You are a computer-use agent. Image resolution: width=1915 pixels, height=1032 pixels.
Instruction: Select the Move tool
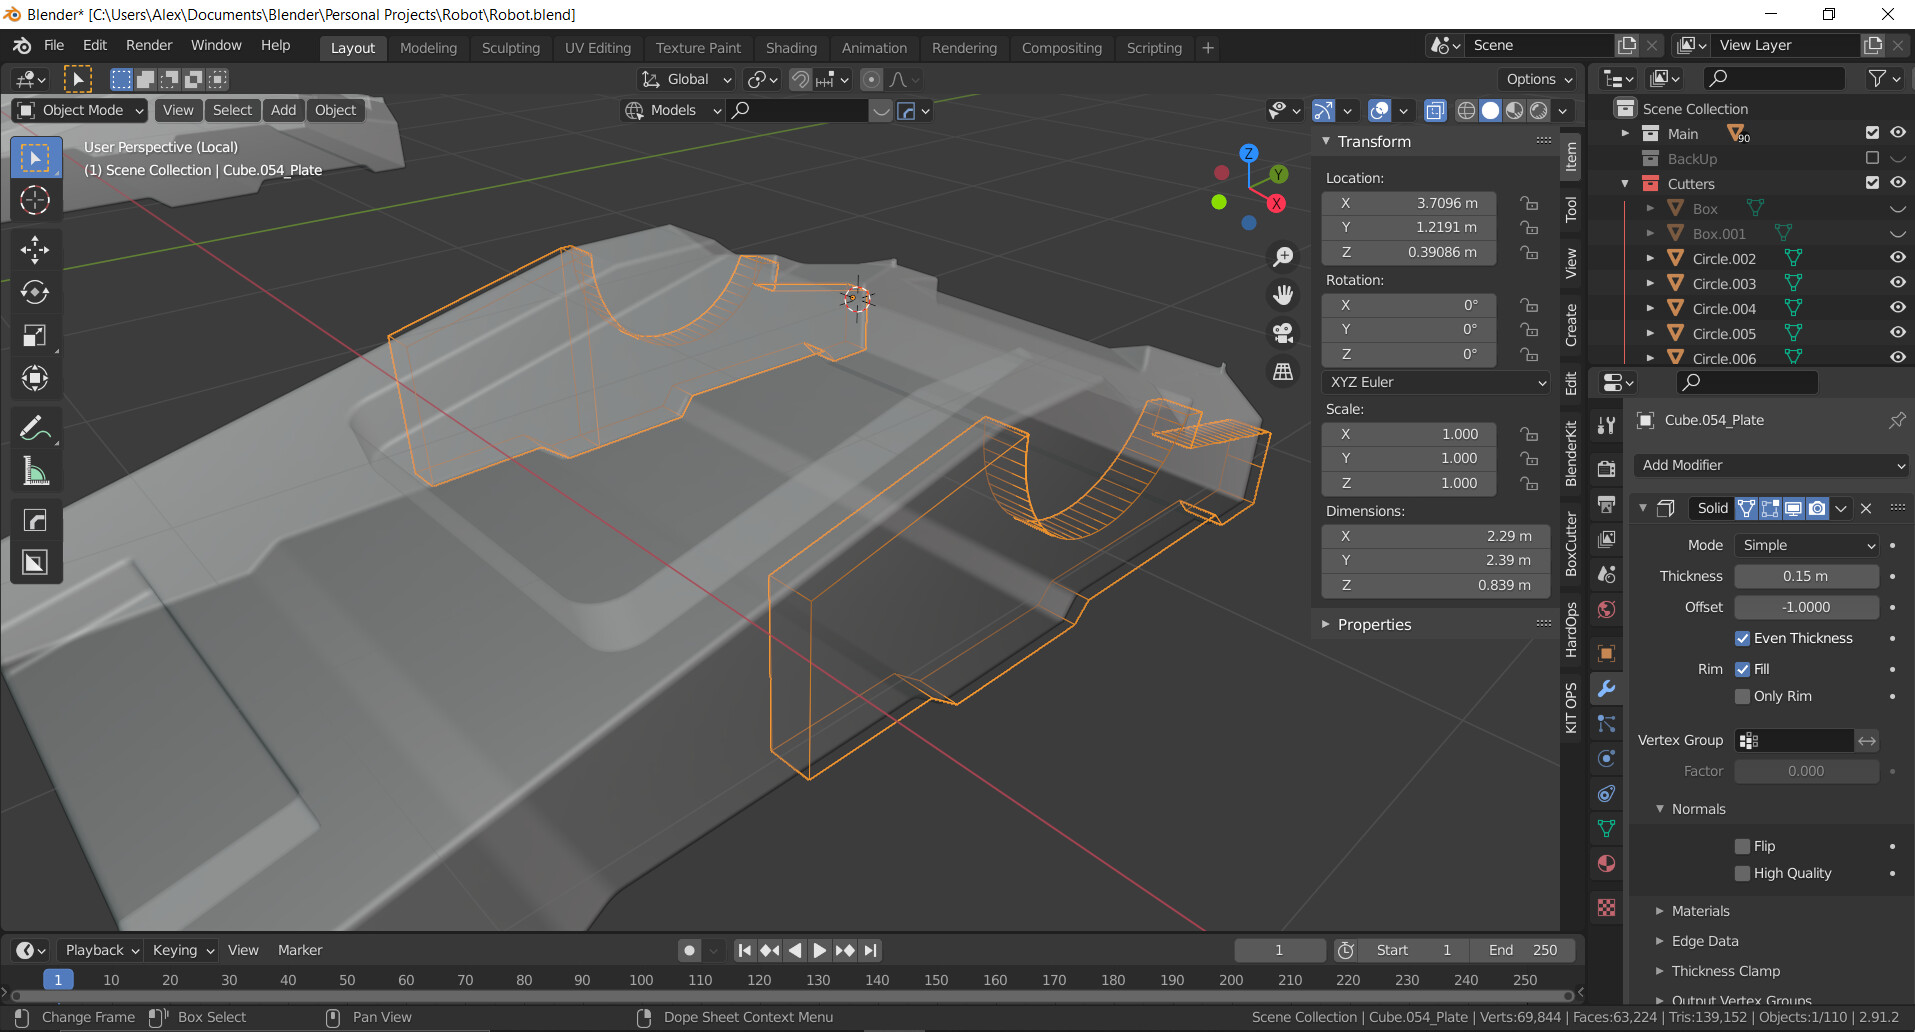[x=35, y=249]
